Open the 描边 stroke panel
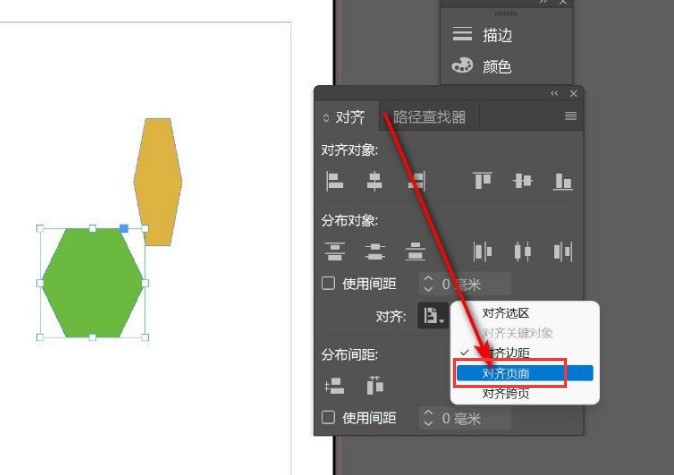674x475 pixels. tap(496, 35)
